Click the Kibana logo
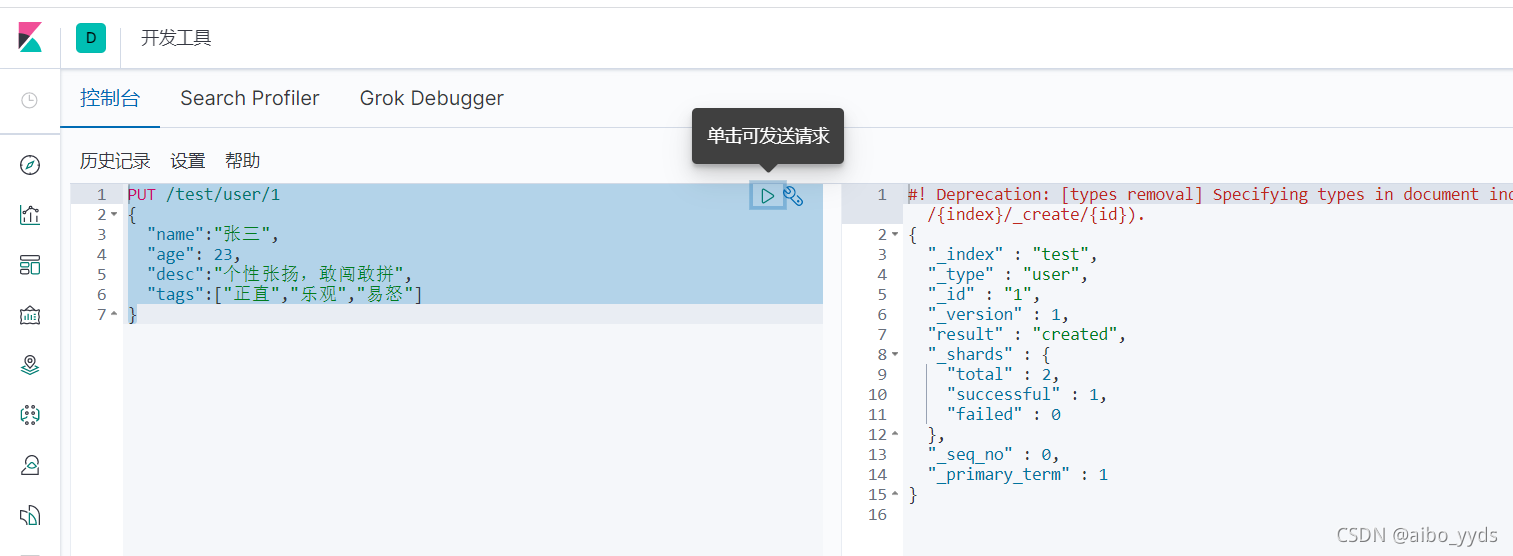 [30, 38]
